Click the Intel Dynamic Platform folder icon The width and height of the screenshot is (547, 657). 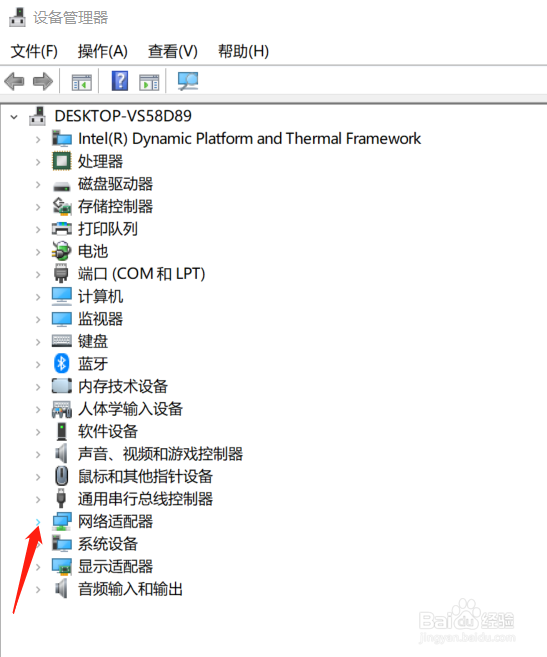click(62, 138)
